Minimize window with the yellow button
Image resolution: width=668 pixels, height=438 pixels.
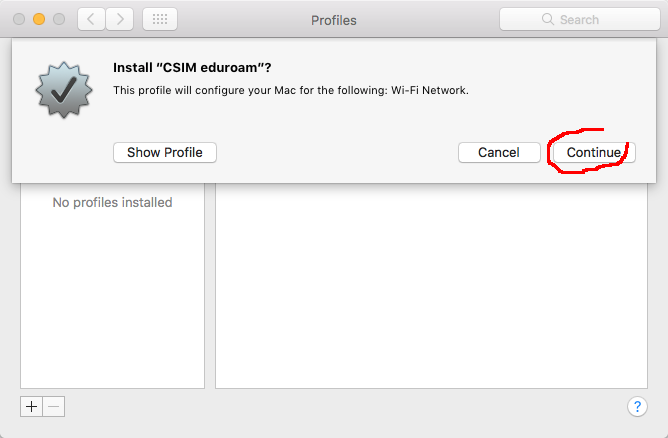click(39, 19)
